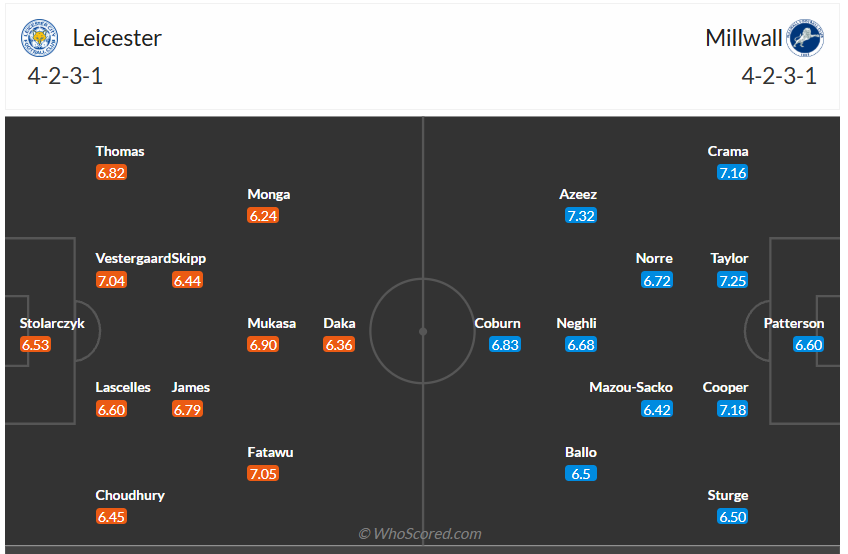Click Azeez's 7.32 rating badge
Screen dimensions: 848x554
tap(581, 216)
